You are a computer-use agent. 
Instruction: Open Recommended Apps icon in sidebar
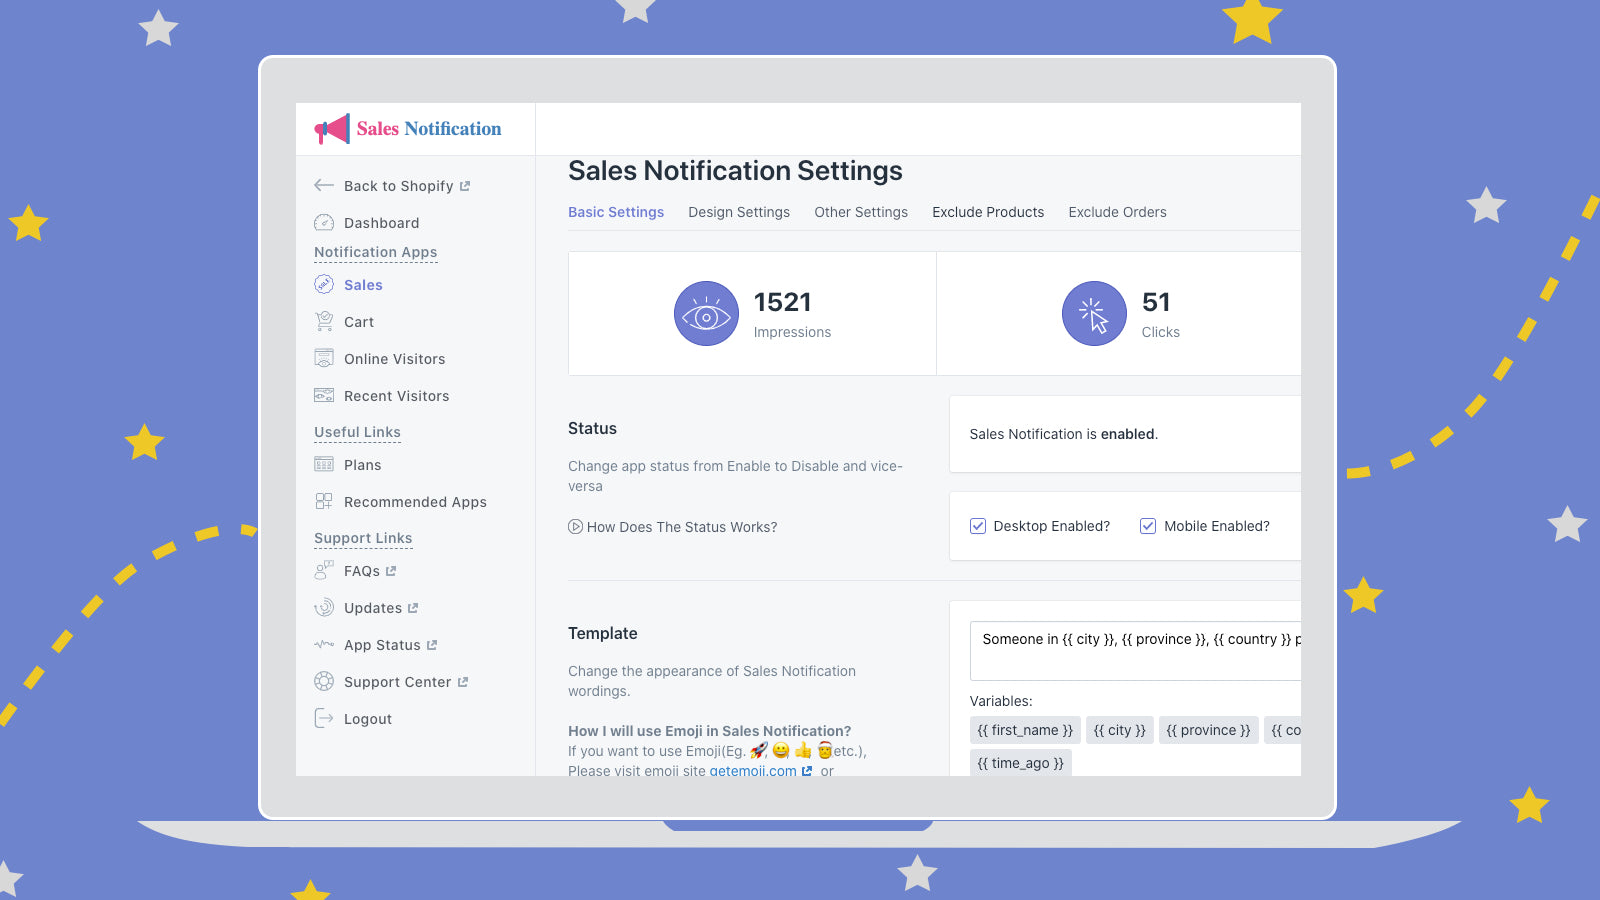point(324,502)
